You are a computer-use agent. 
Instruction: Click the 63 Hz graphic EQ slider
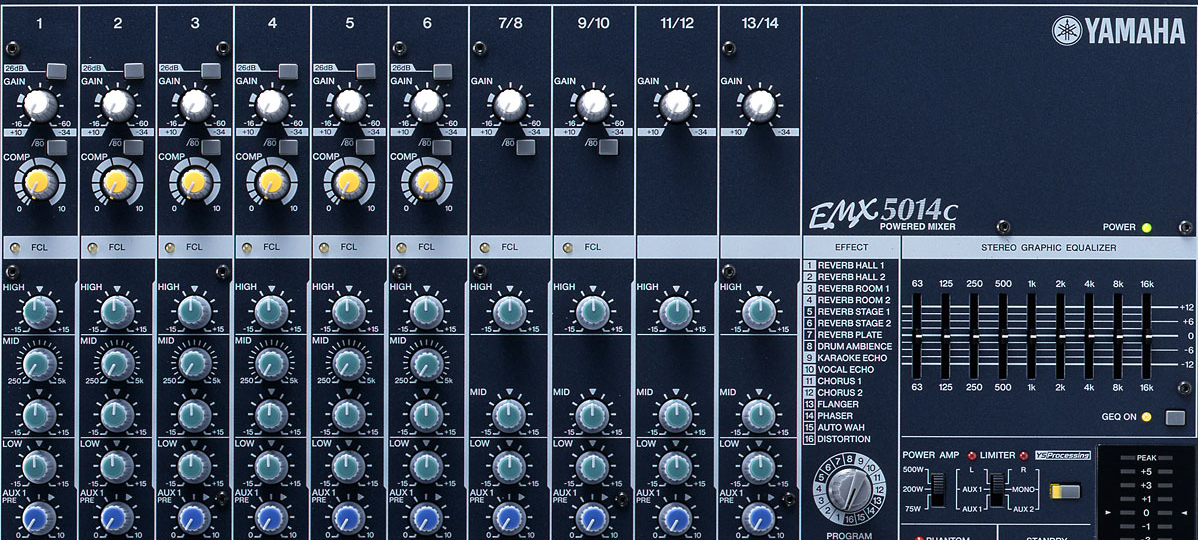917,336
